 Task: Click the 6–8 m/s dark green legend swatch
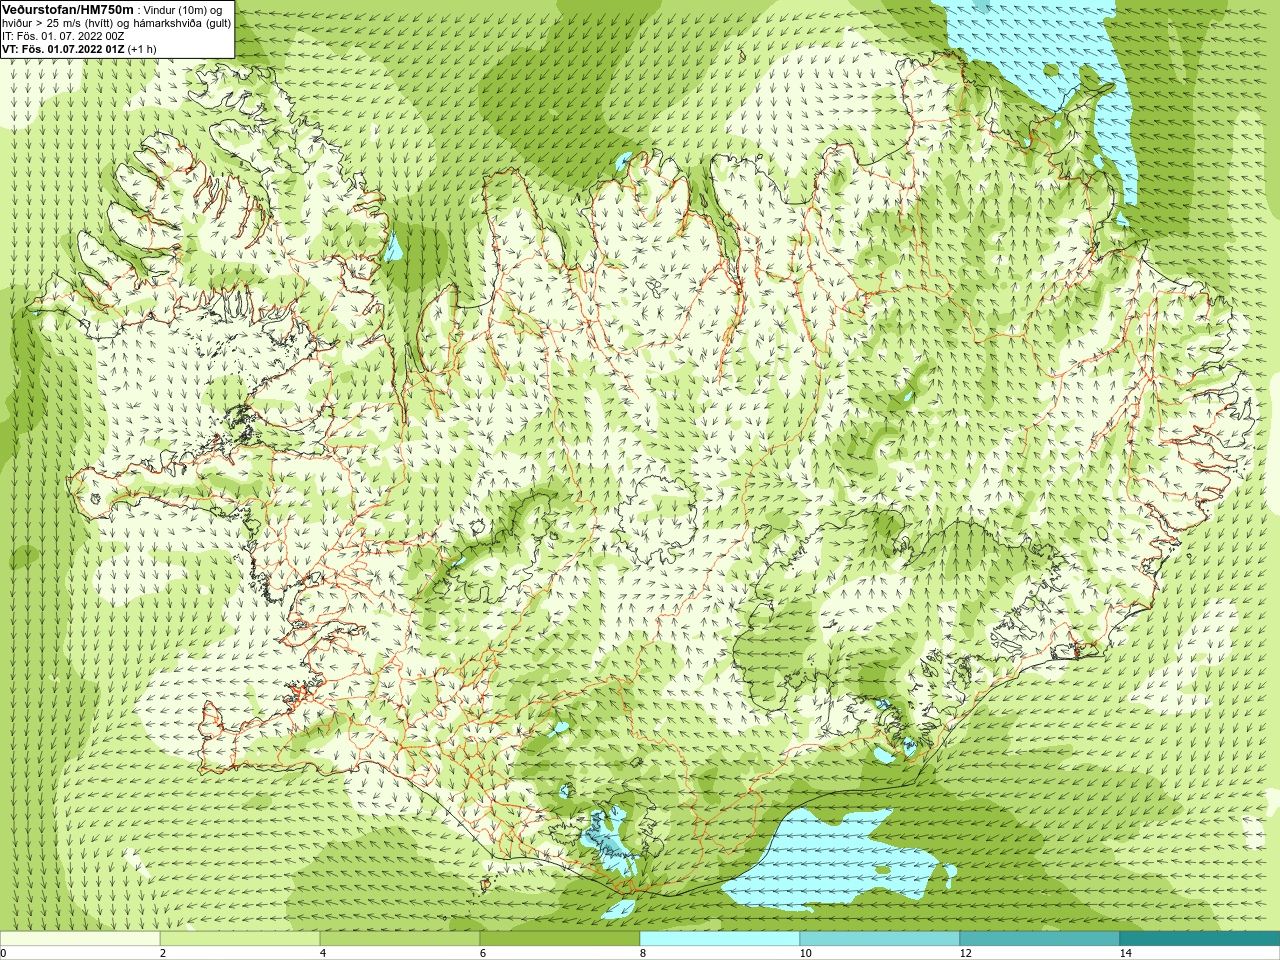click(560, 939)
